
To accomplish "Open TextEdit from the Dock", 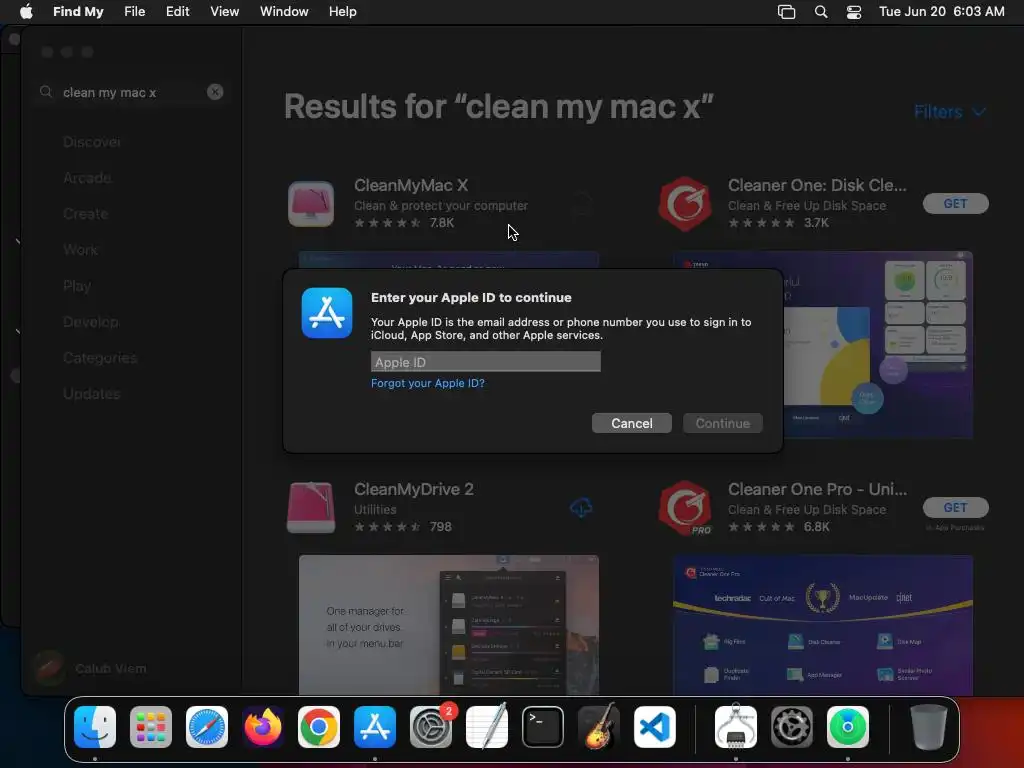I will tap(487, 727).
